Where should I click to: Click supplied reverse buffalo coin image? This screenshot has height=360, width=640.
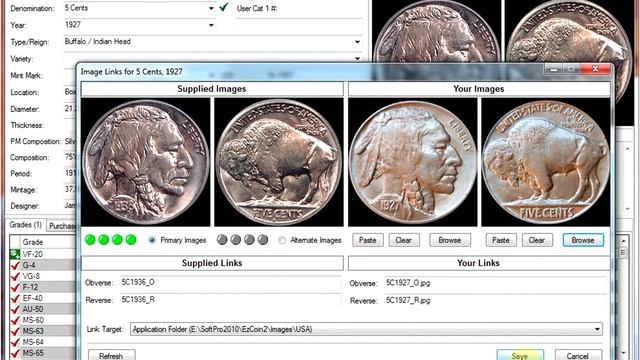(x=279, y=162)
